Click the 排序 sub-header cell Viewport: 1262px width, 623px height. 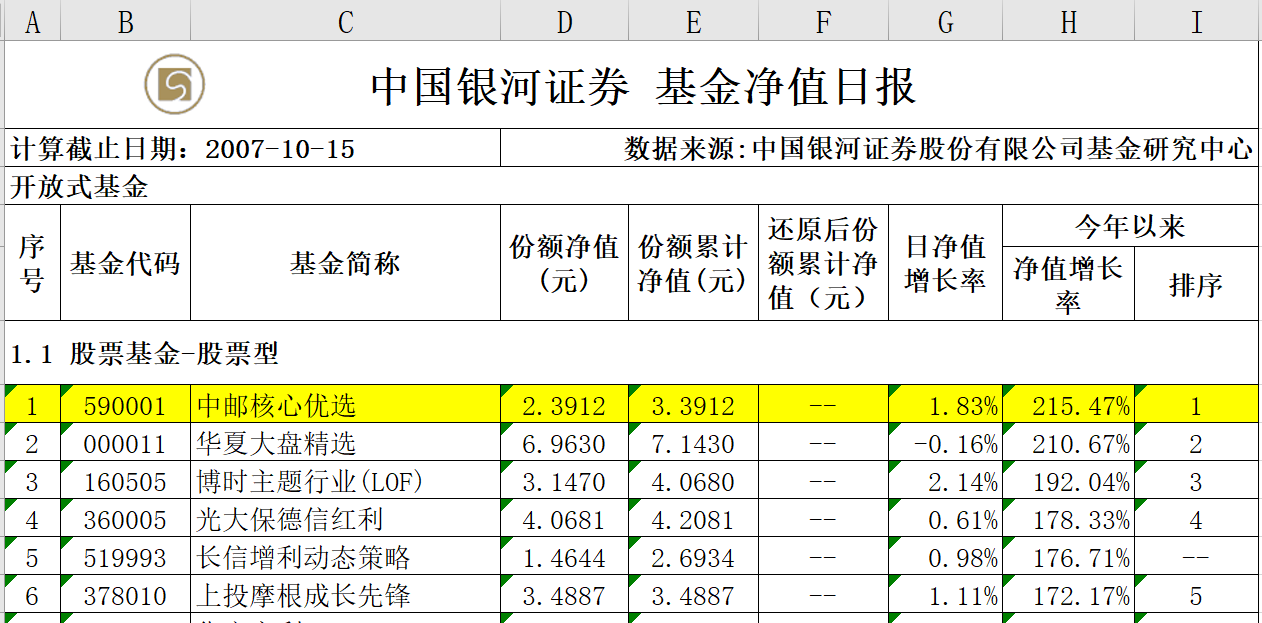tap(1196, 284)
